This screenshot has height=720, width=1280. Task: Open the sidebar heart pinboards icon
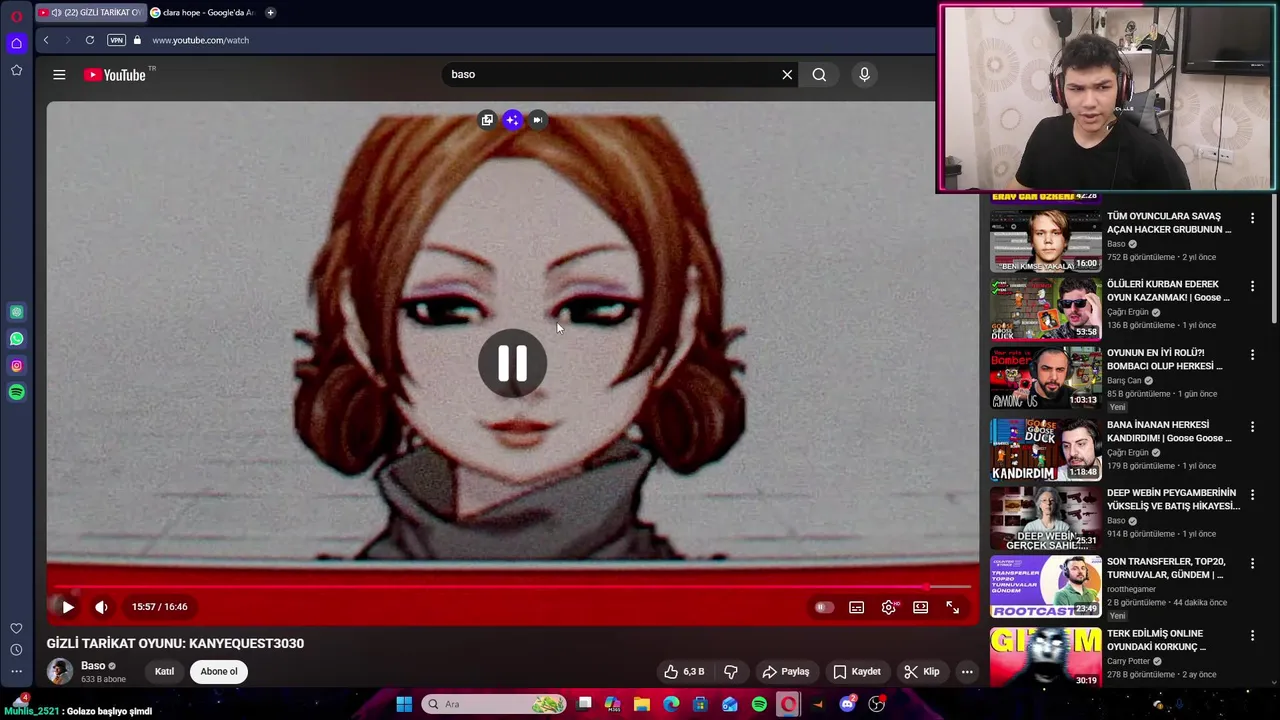[16, 628]
